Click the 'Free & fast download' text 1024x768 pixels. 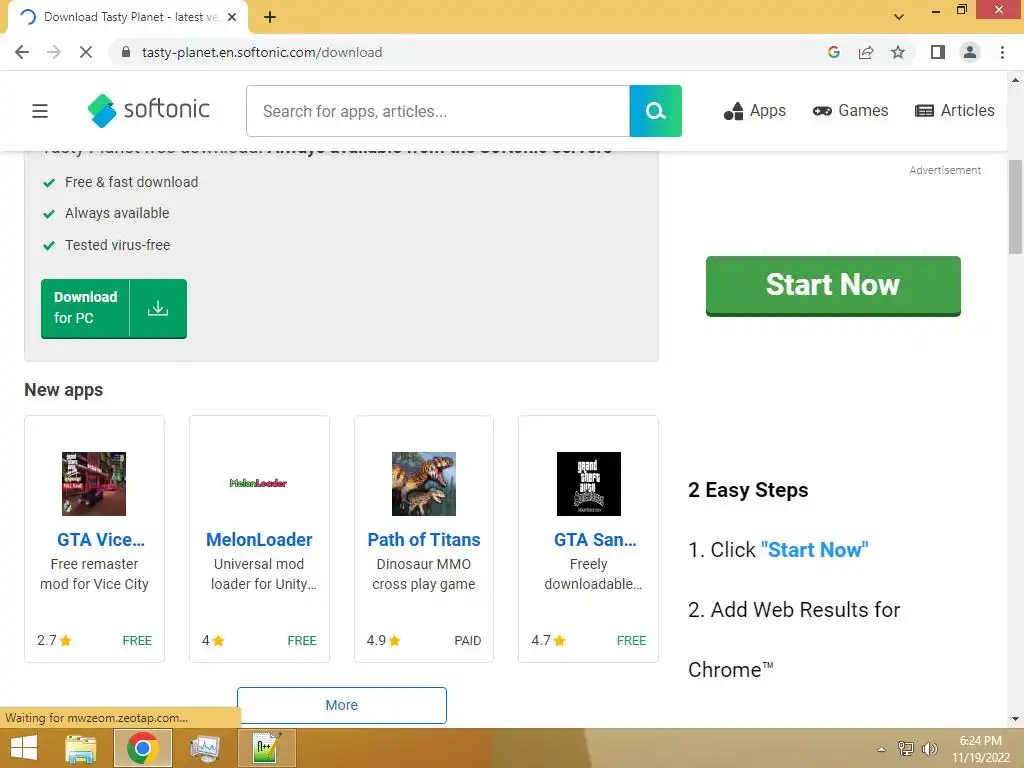[x=131, y=182]
